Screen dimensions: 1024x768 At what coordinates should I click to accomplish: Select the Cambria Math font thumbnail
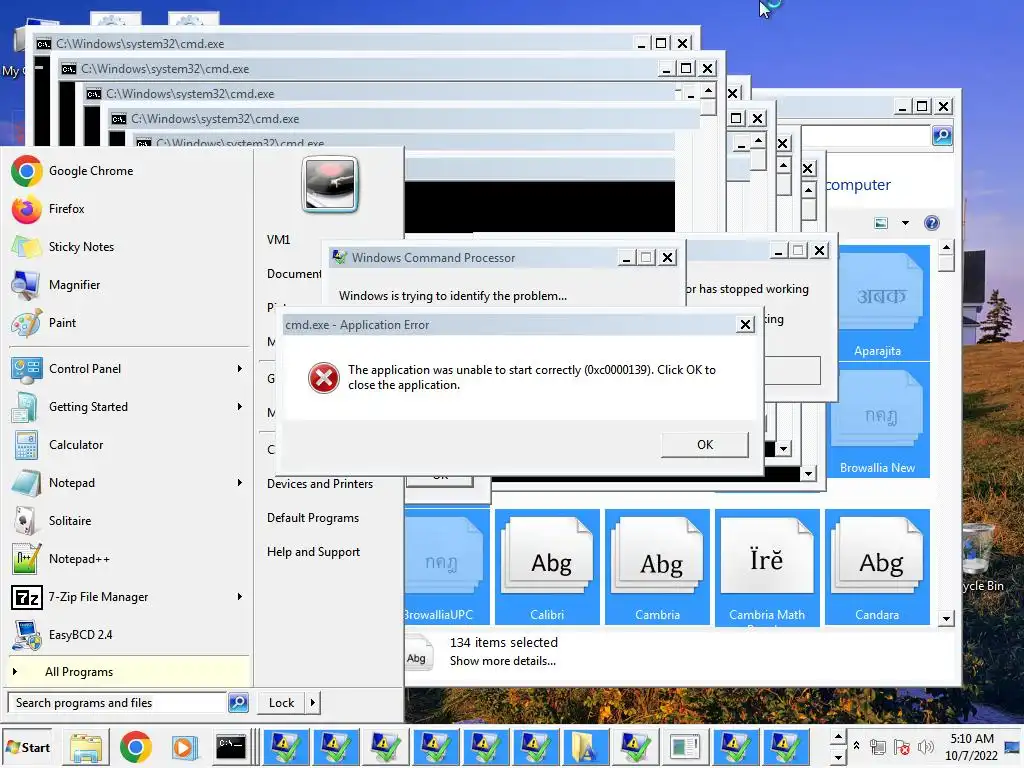pos(767,567)
